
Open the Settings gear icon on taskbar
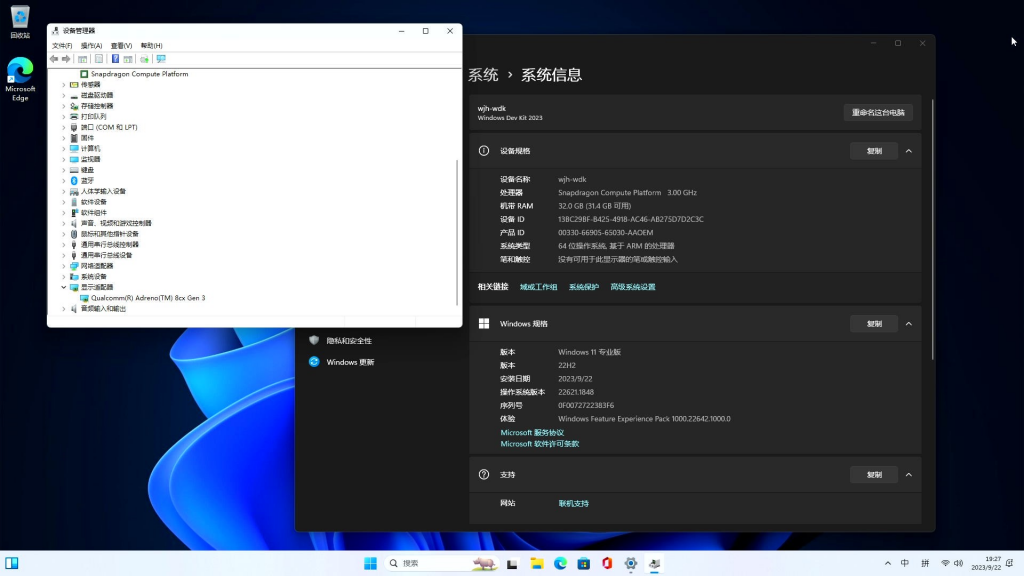pos(631,563)
